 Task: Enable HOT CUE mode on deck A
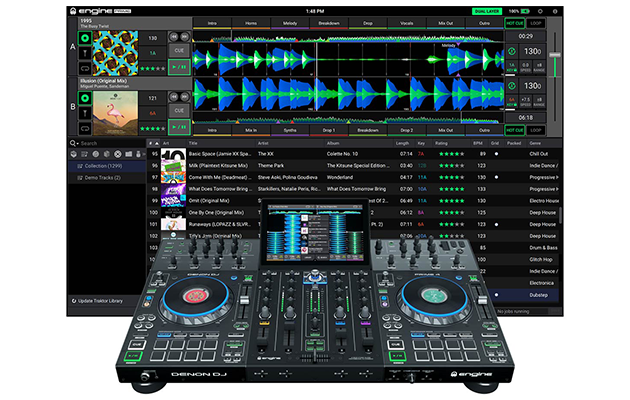click(x=517, y=22)
